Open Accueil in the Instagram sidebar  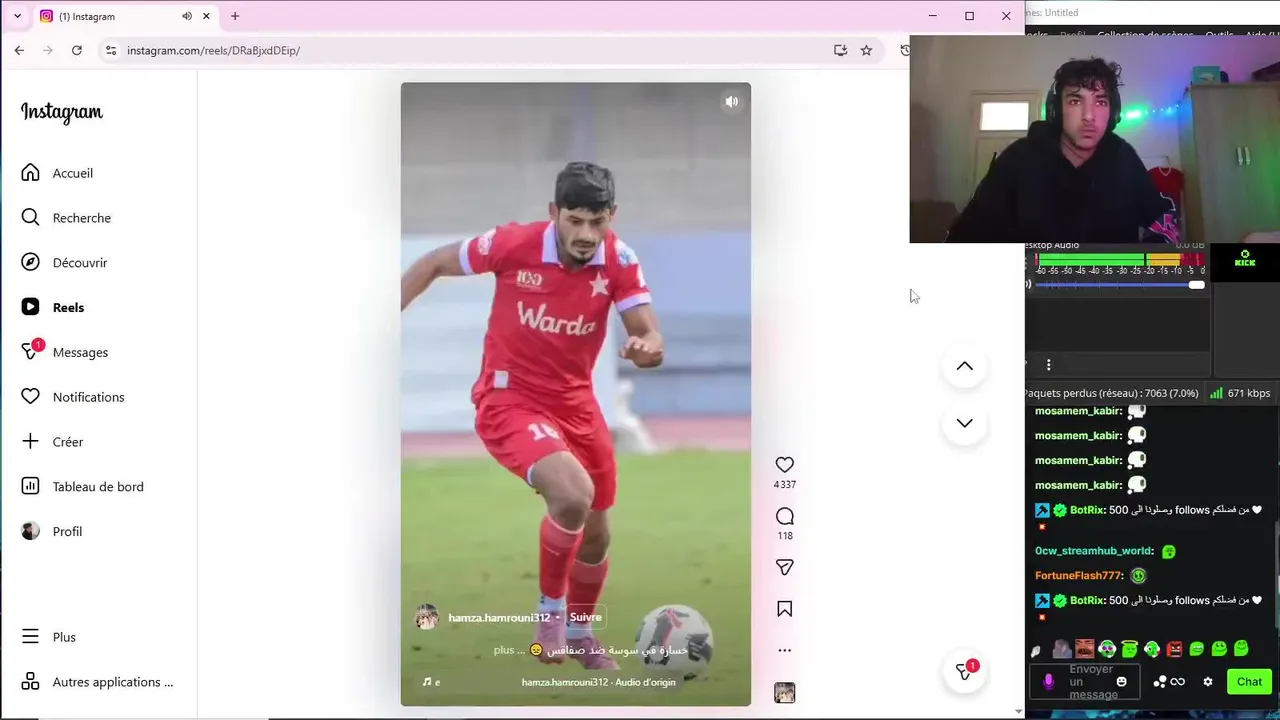(58, 173)
